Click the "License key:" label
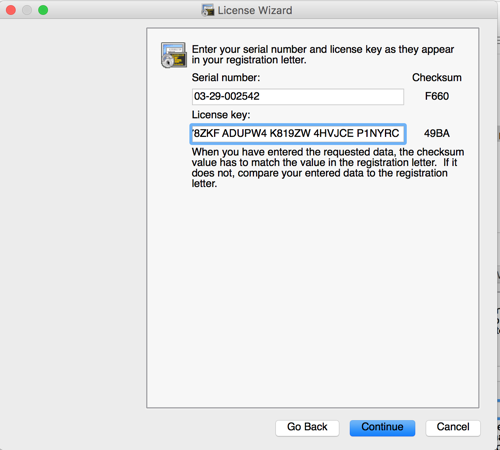 [221, 115]
